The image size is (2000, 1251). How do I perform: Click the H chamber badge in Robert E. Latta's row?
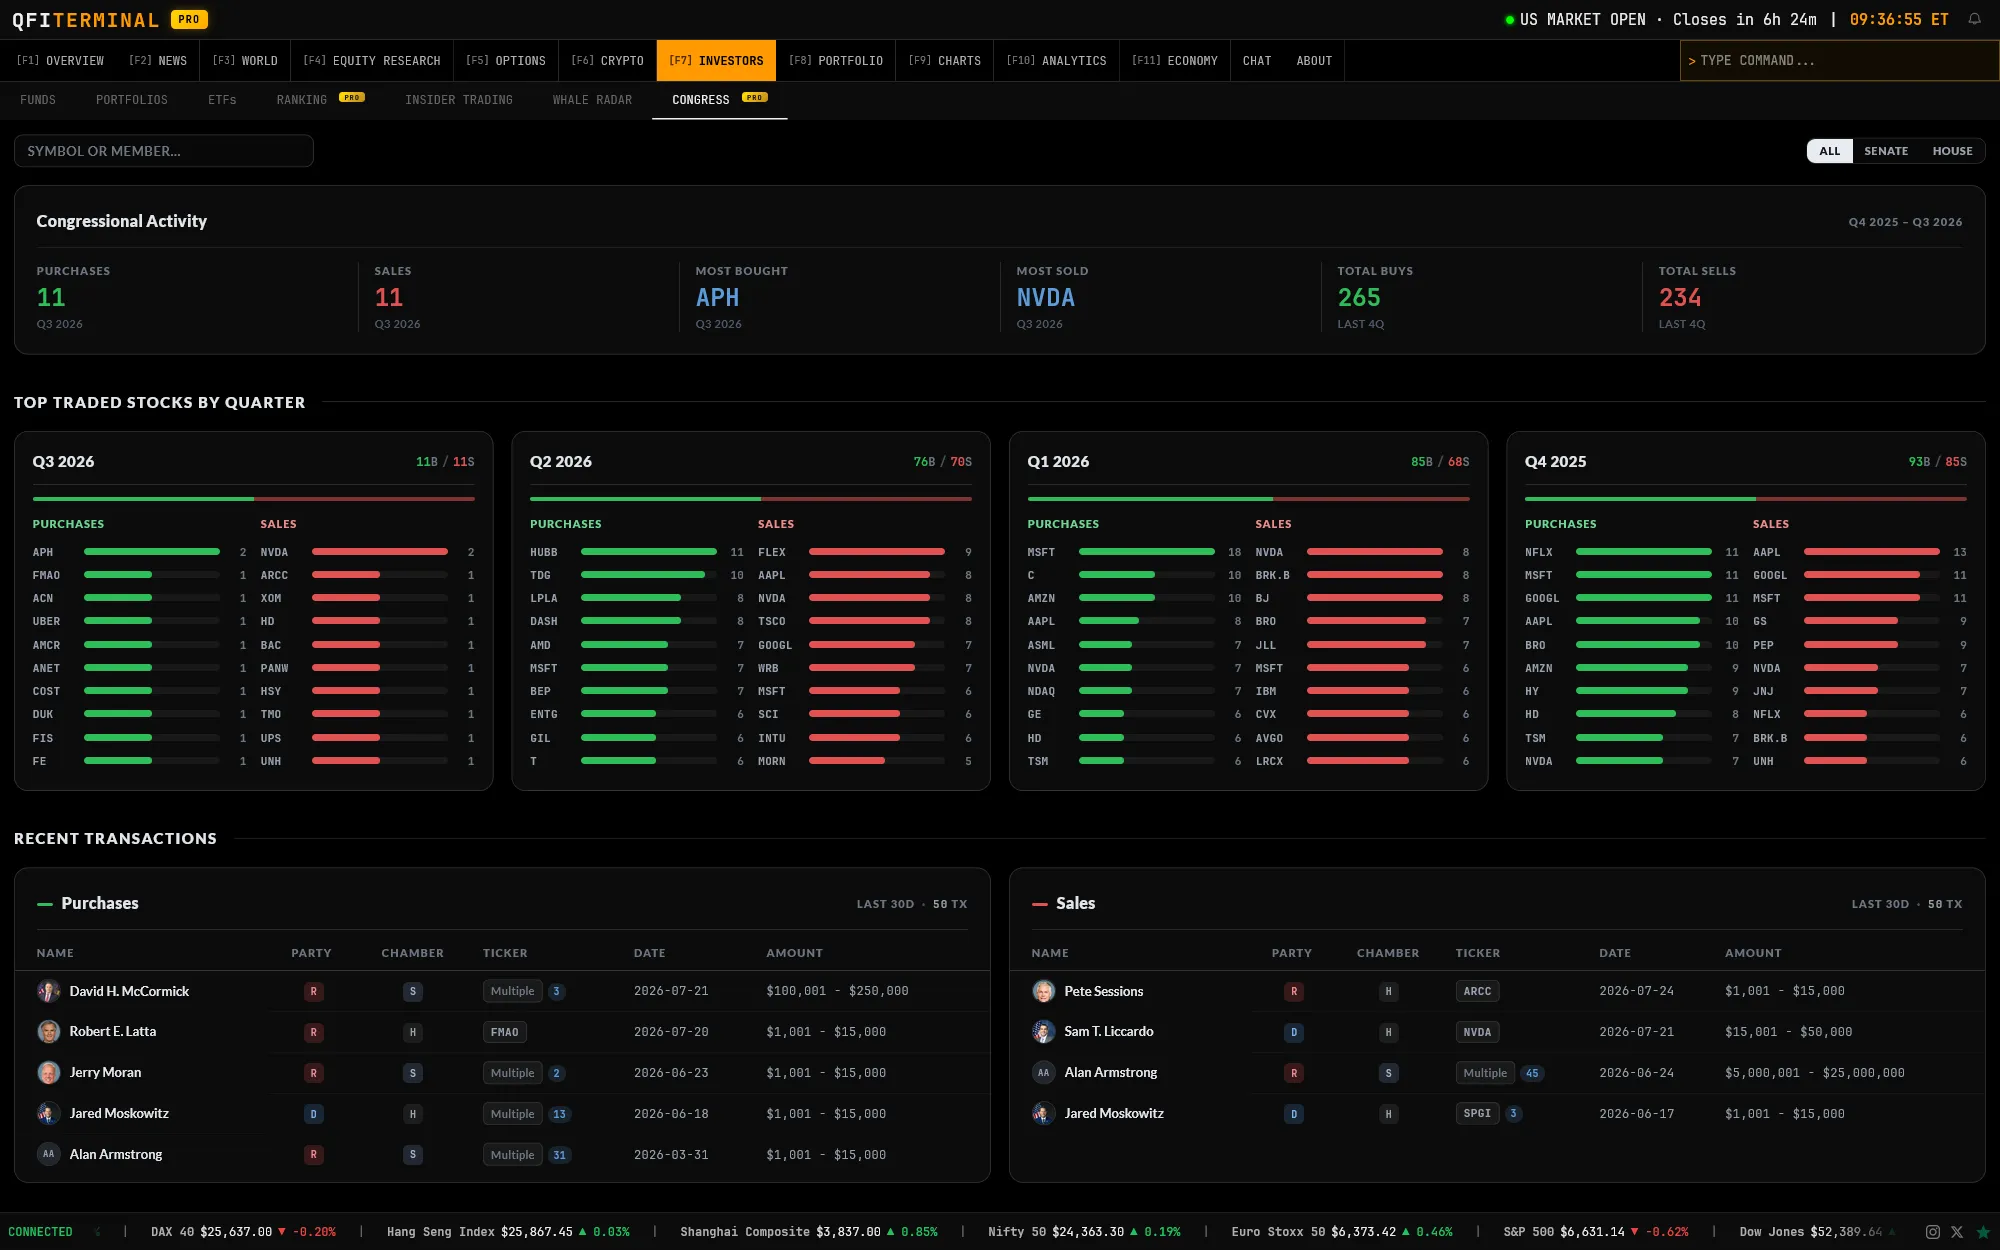tap(413, 1032)
